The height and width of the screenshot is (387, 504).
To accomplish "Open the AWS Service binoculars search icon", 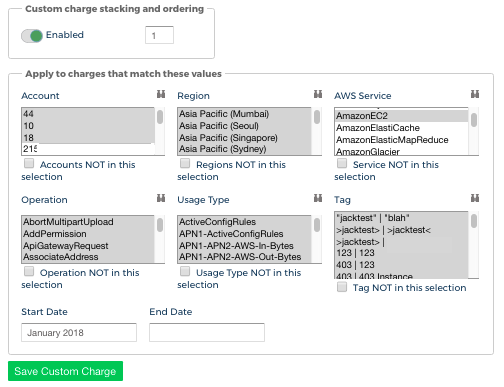I will pos(475,94).
